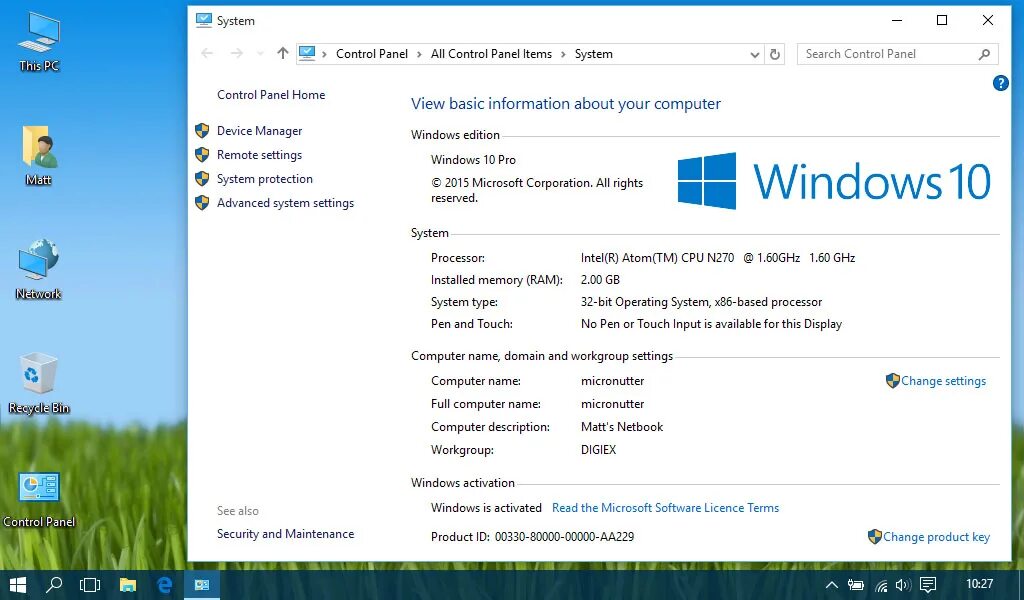Maximize the System window
This screenshot has height=600, width=1024.
coord(942,20)
